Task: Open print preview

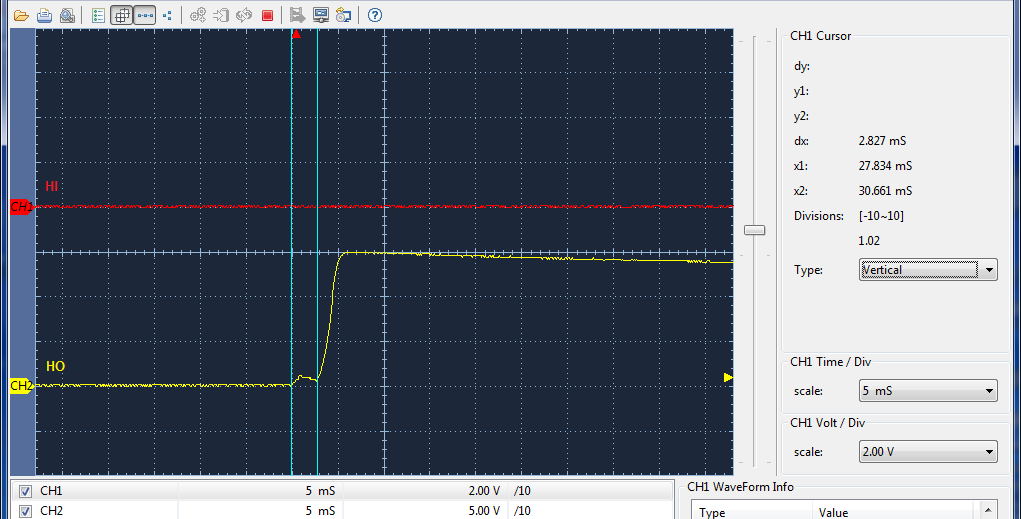Action: [x=67, y=15]
